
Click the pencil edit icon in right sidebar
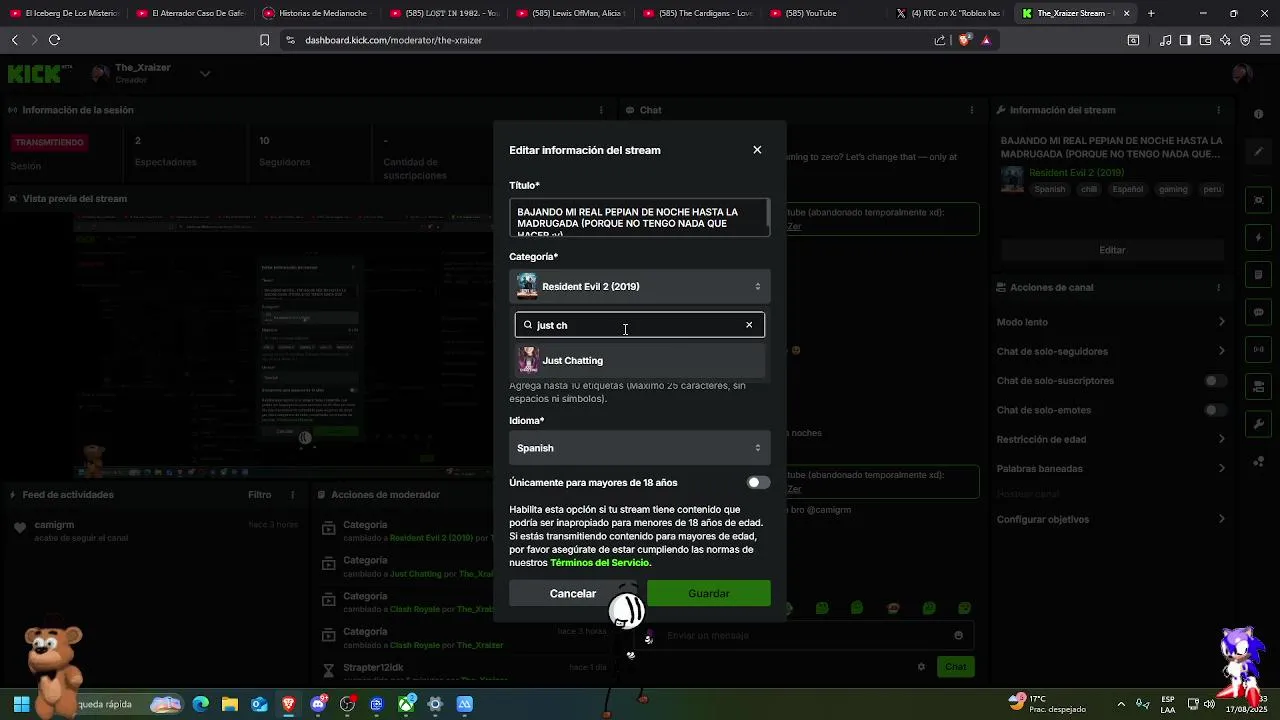point(1259,152)
